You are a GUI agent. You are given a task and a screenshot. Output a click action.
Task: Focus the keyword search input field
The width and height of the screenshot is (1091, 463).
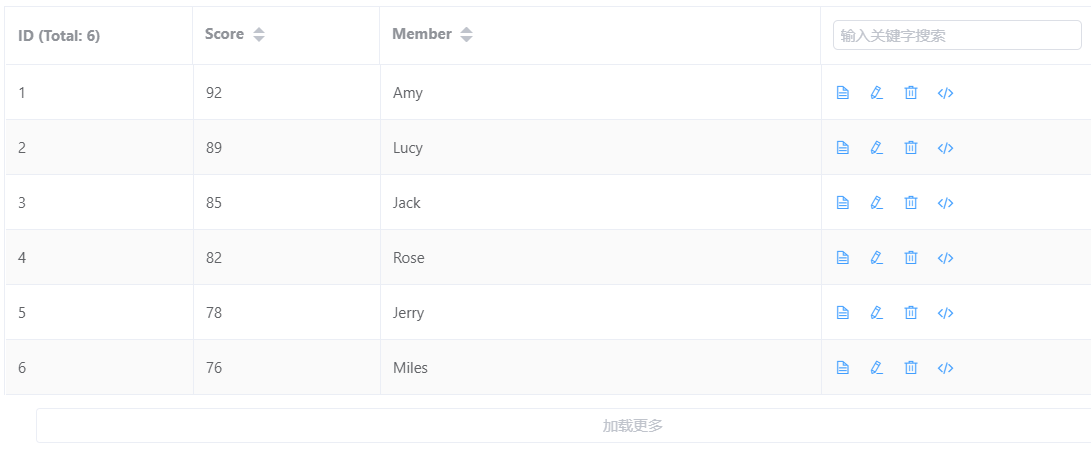(x=956, y=36)
